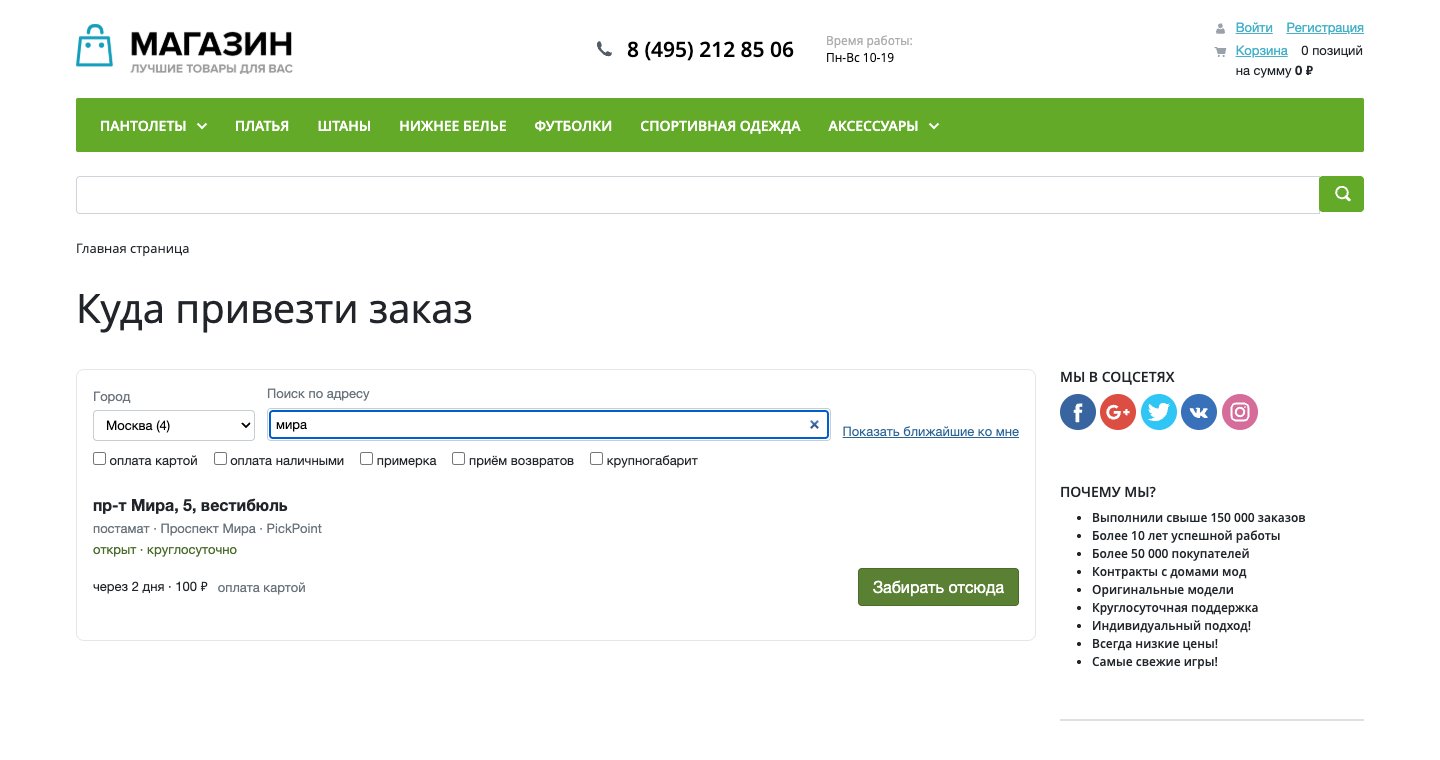Clear the address search with the x icon
This screenshot has height=760, width=1440.
[814, 425]
